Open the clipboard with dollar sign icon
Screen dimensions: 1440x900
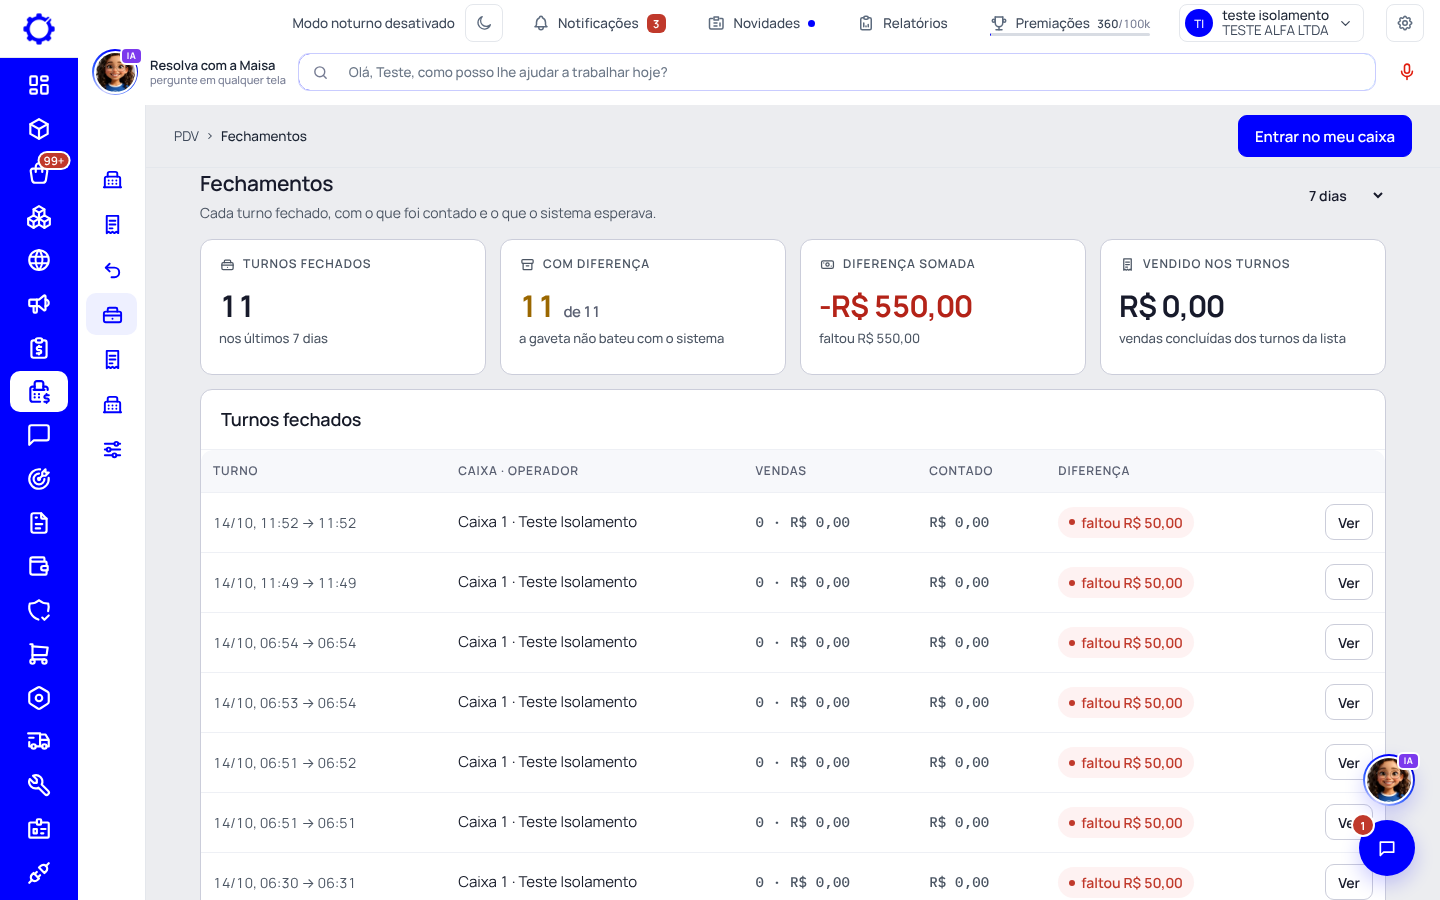pyautogui.click(x=39, y=348)
